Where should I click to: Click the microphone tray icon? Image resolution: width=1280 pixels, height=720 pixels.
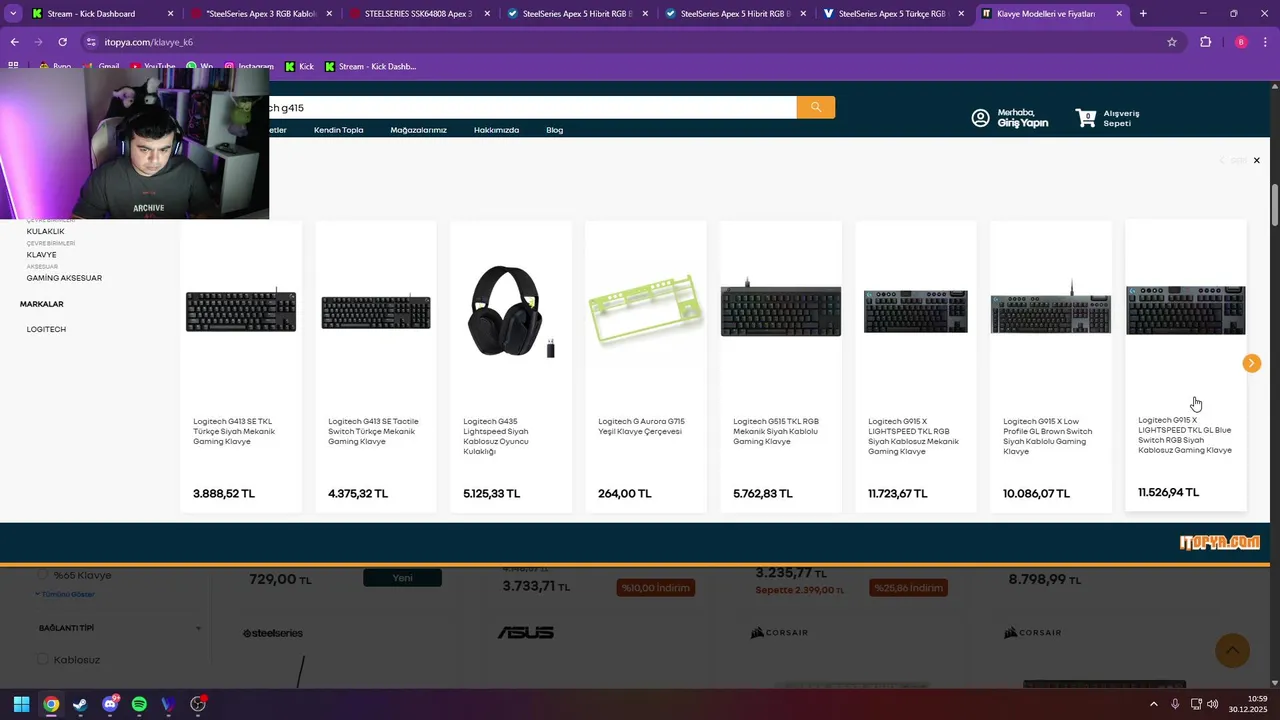tap(1175, 704)
